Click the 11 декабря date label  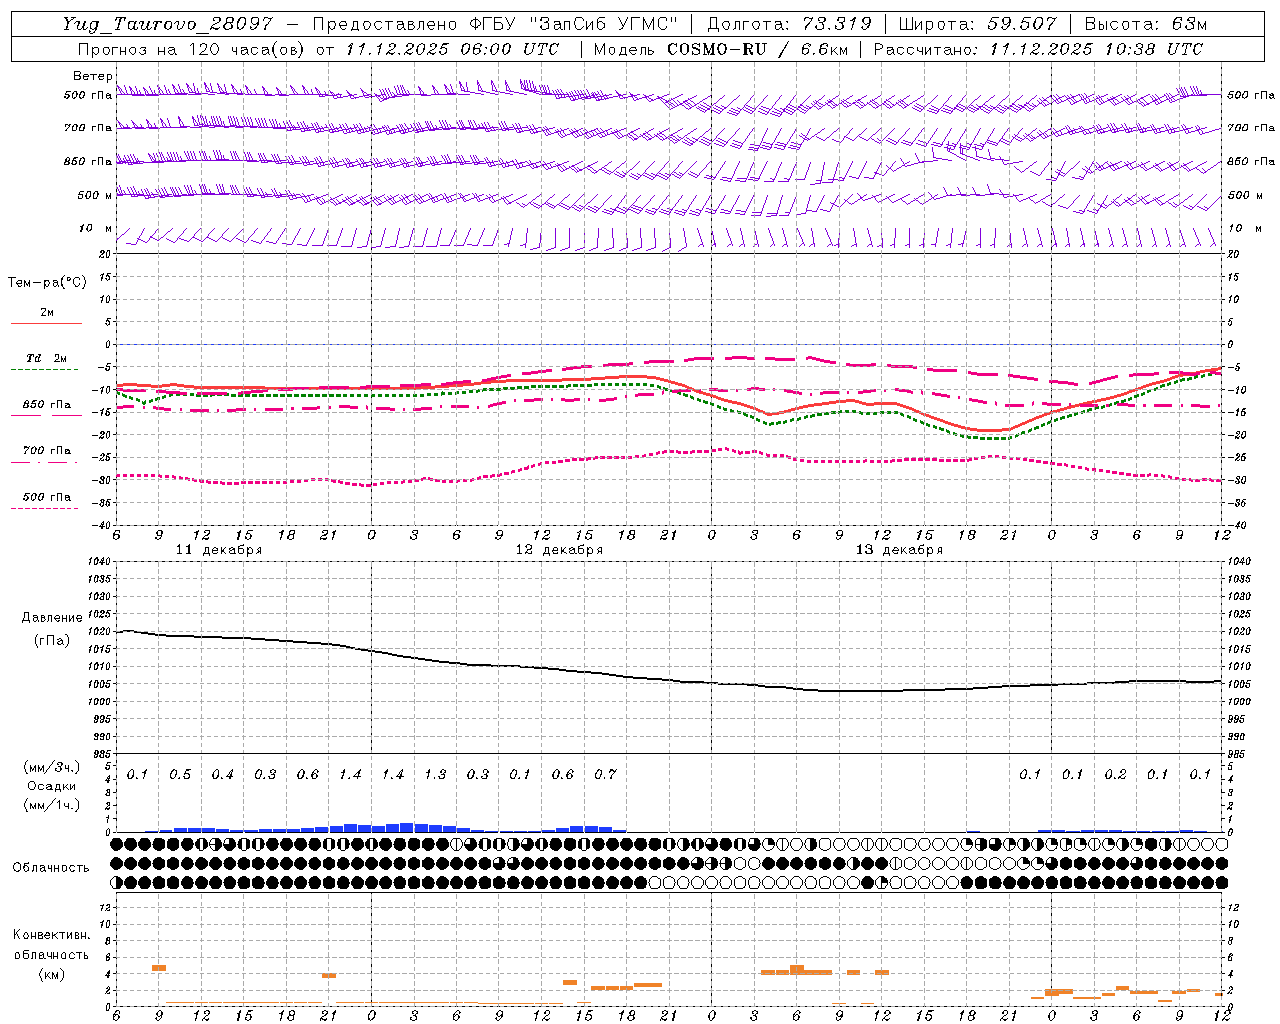pyautogui.click(x=219, y=550)
